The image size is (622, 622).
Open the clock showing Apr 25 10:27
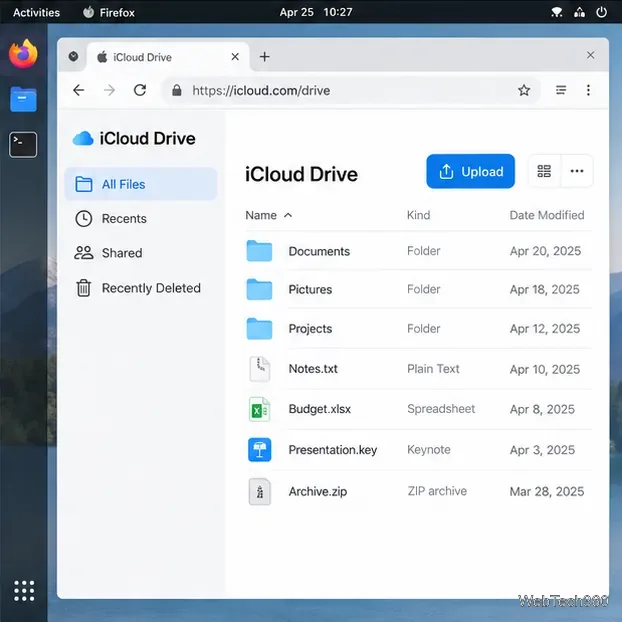(x=316, y=12)
